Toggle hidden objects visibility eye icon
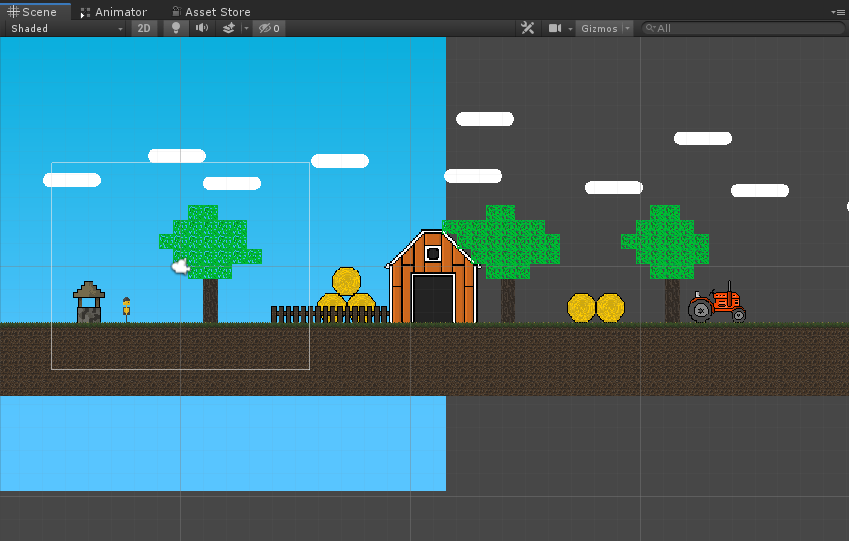Viewport: 849px width, 541px height. pyautogui.click(x=268, y=29)
